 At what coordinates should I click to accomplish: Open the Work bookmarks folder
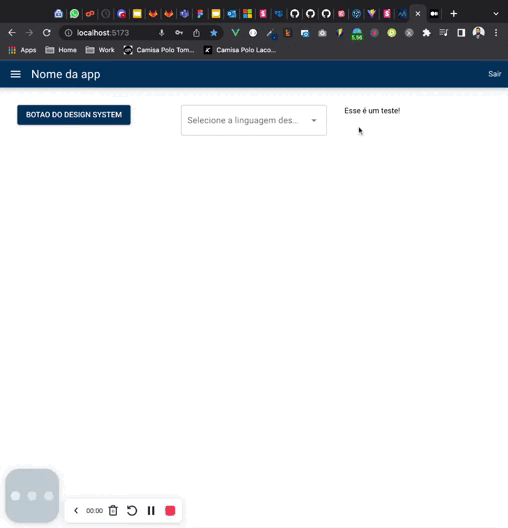point(100,50)
